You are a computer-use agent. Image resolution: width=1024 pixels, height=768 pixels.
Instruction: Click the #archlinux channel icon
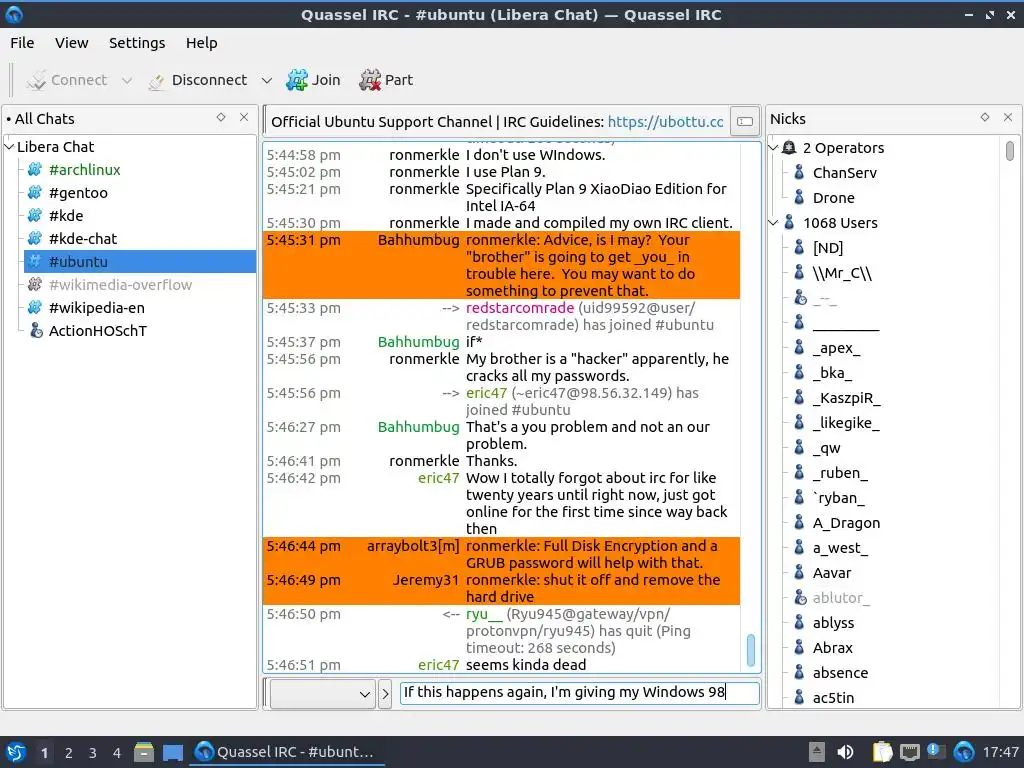[x=35, y=170]
